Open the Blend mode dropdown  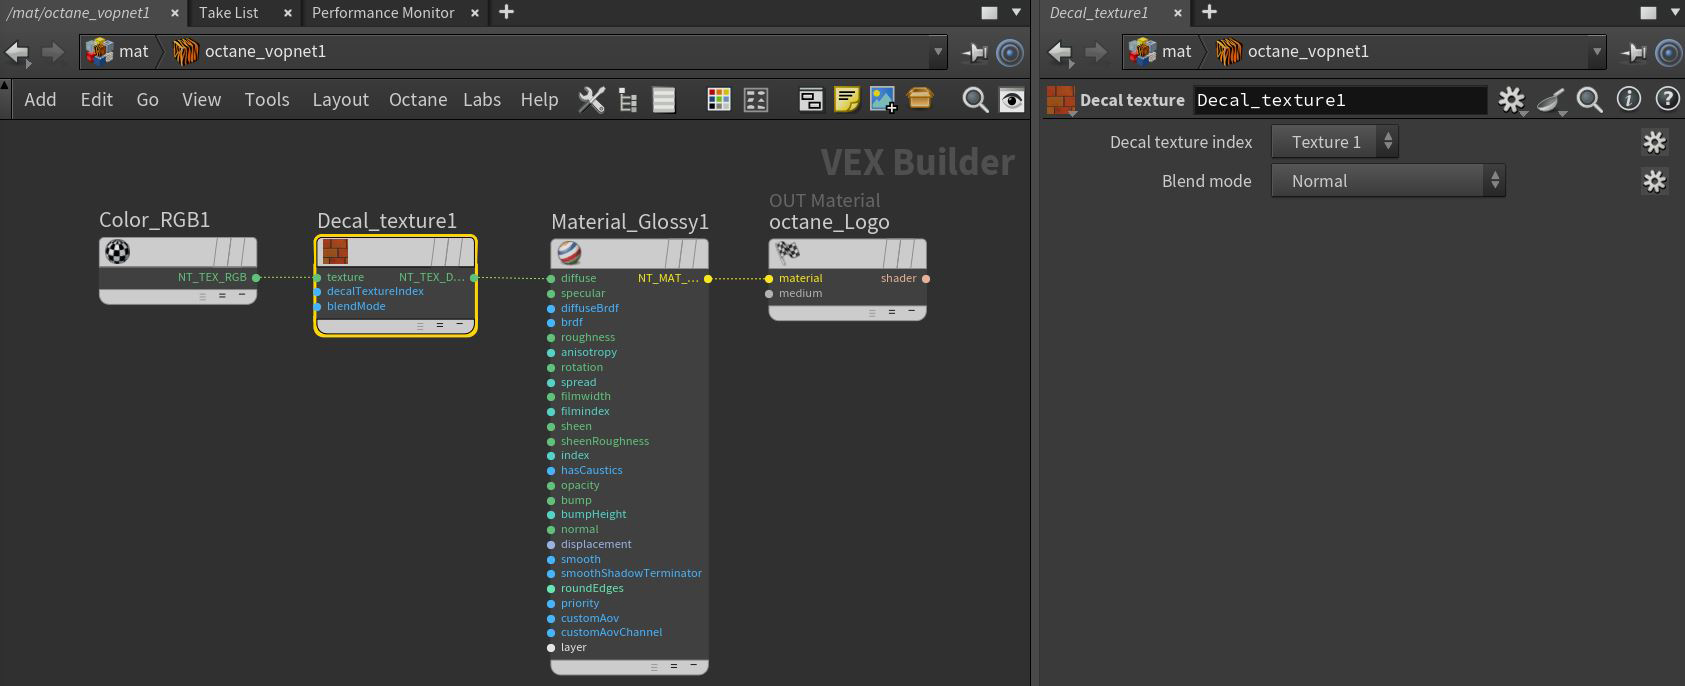coord(1387,181)
